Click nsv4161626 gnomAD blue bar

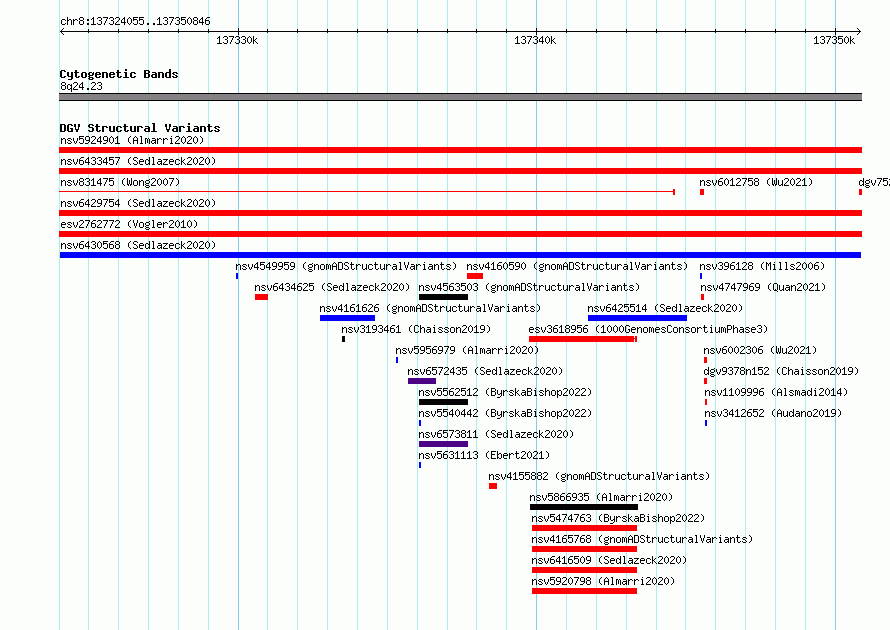tap(347, 318)
